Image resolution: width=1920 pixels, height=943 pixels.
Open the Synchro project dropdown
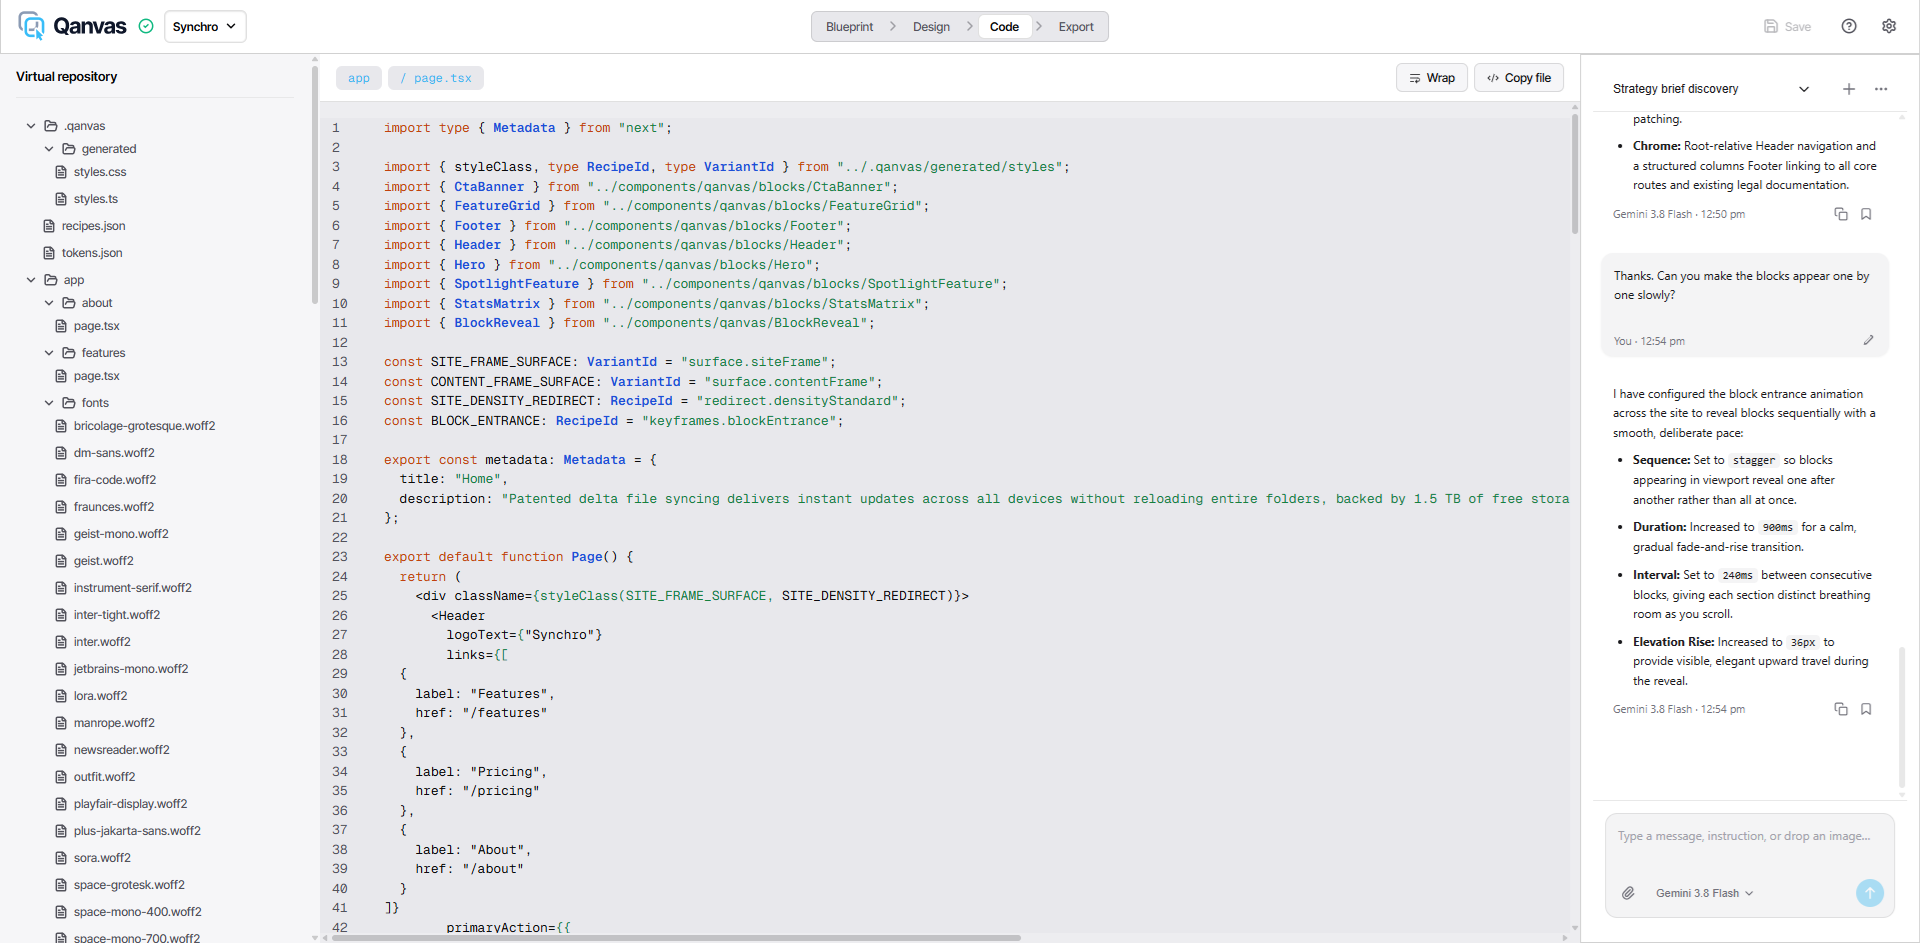pos(205,27)
